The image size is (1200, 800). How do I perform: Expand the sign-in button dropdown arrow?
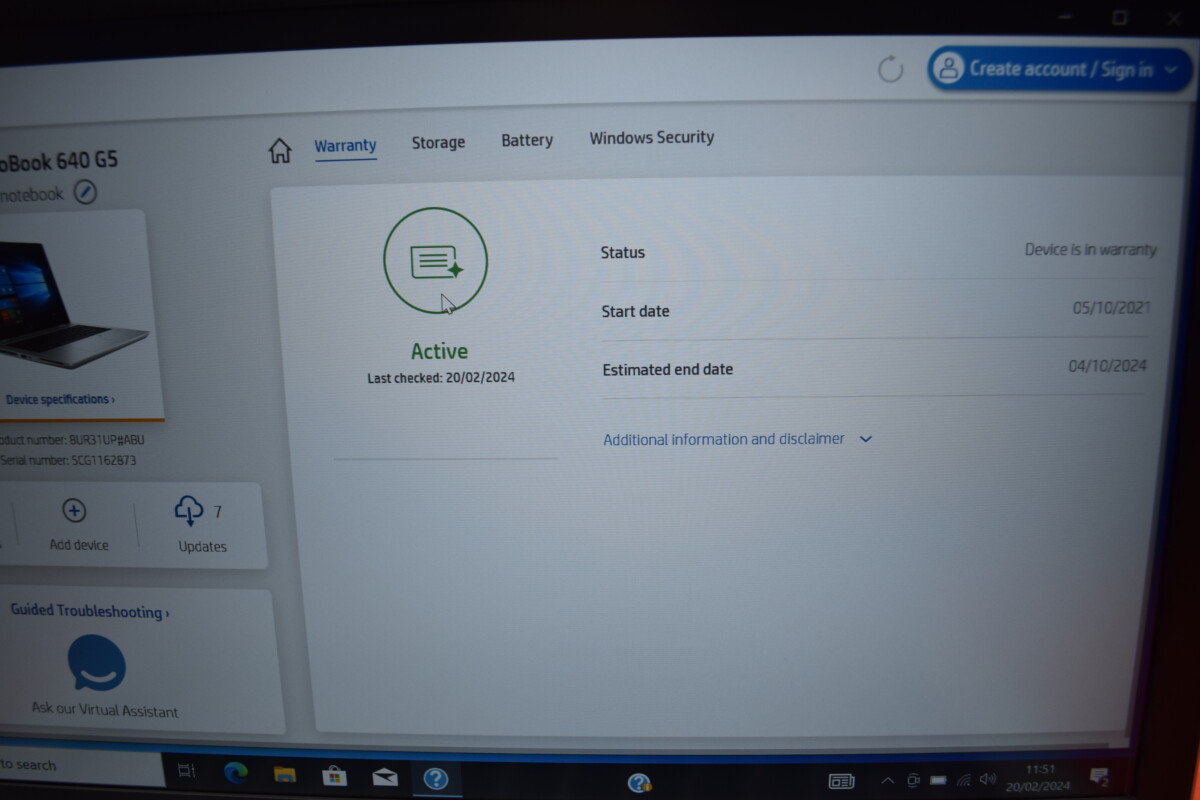point(1172,70)
